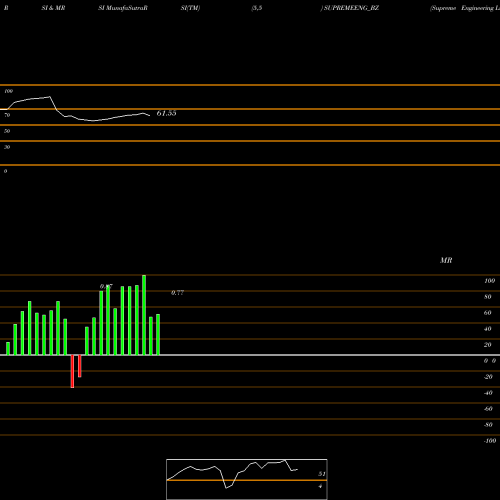Image resolution: width=500 pixels, height=500 pixels.
Task: Click the SUPREMEENG_BZ ticker text in header
Action: coord(351,8)
